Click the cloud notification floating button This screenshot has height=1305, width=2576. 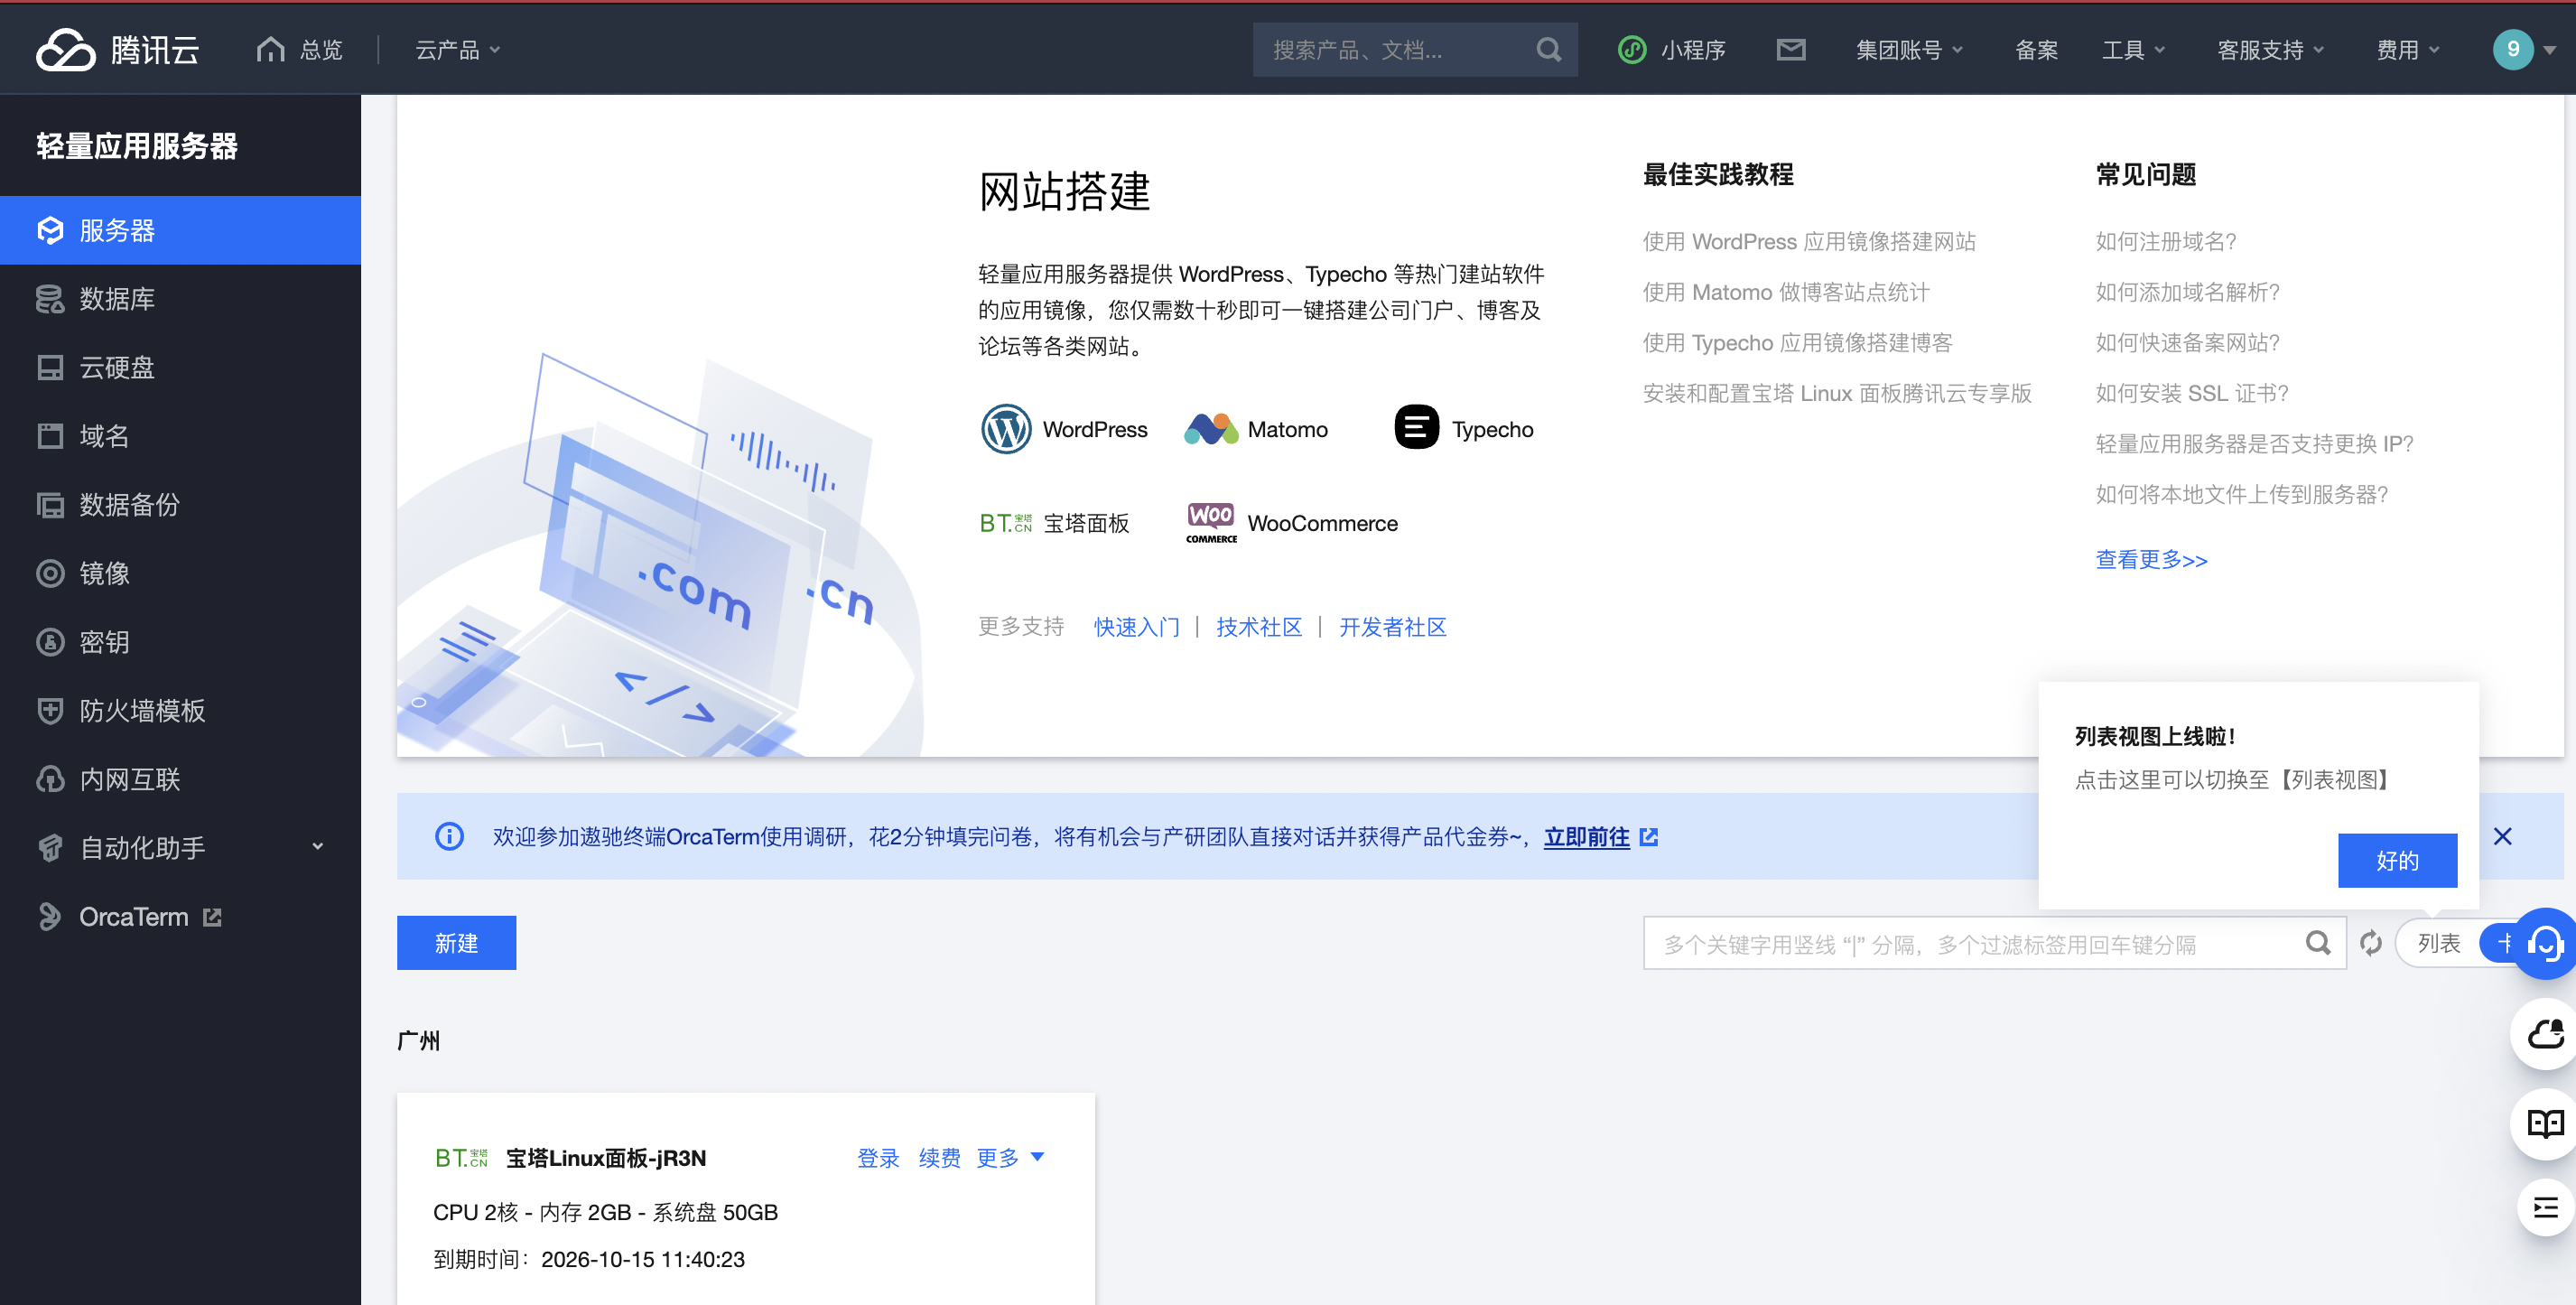2545,1034
